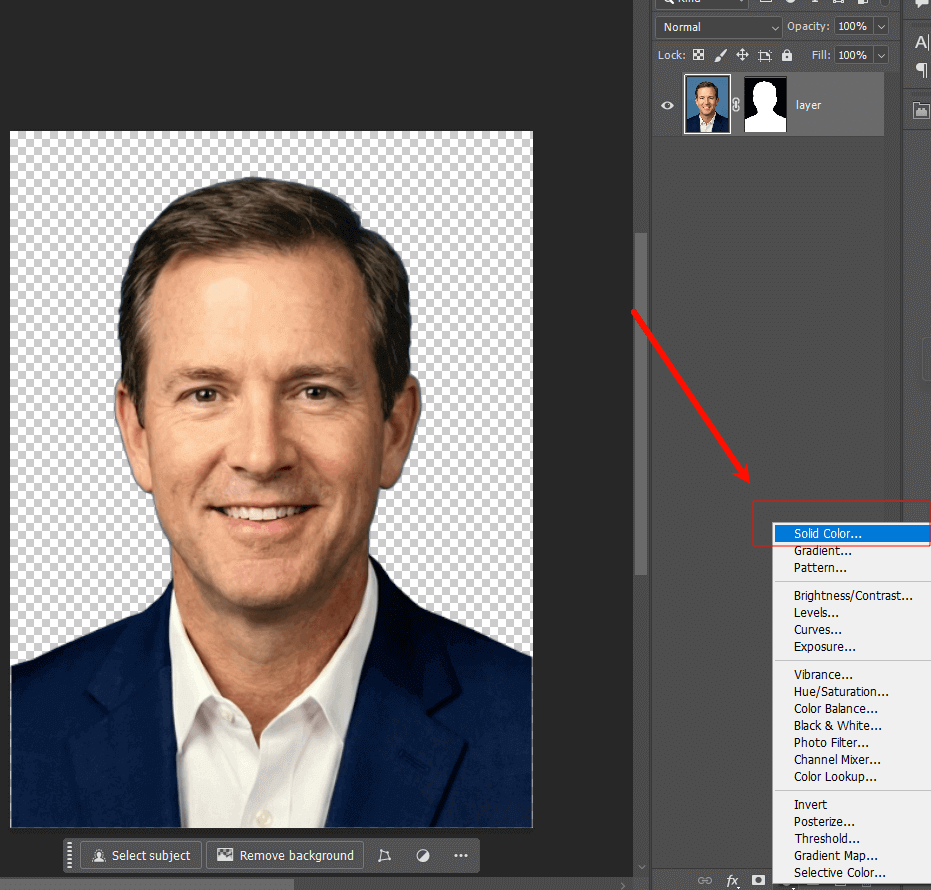931x890 pixels.
Task: Select the transform icon in the taskbar
Action: 385,855
